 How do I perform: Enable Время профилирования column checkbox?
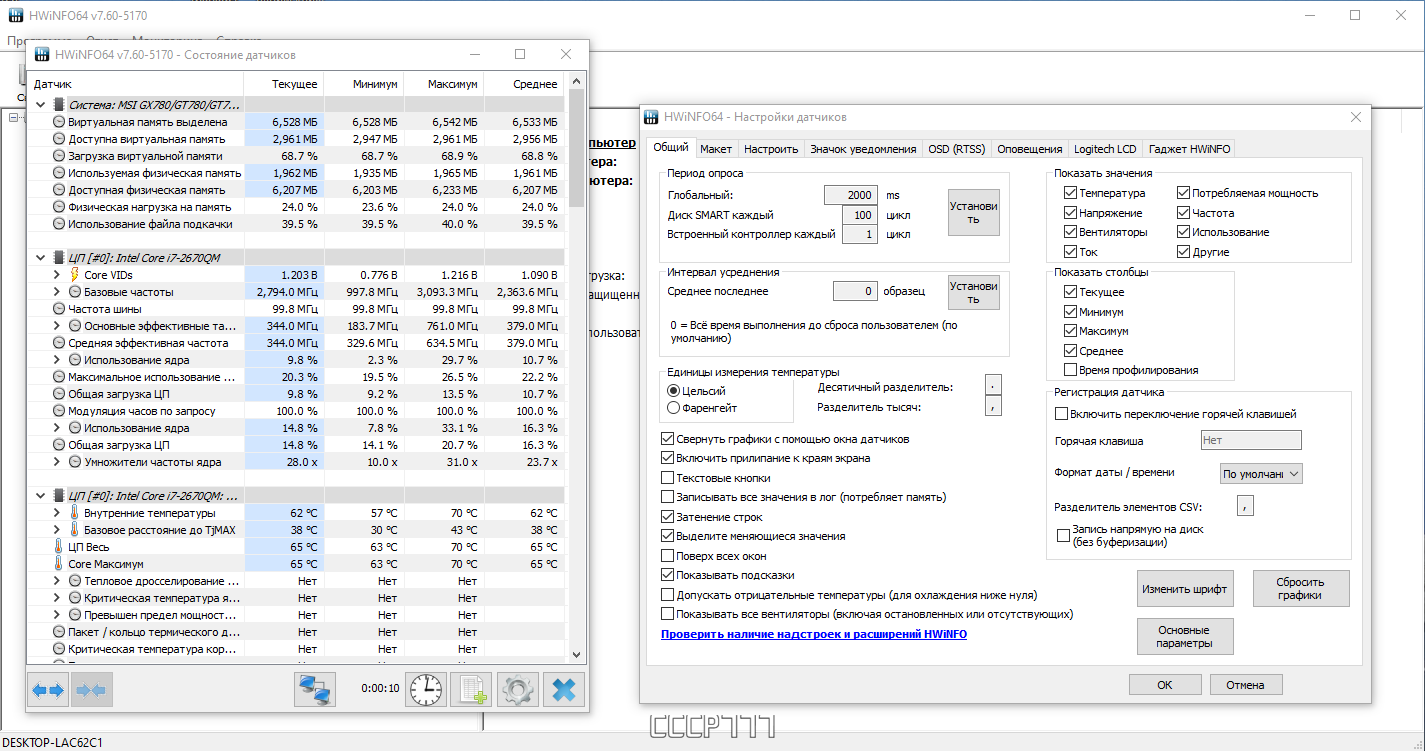click(x=1070, y=370)
